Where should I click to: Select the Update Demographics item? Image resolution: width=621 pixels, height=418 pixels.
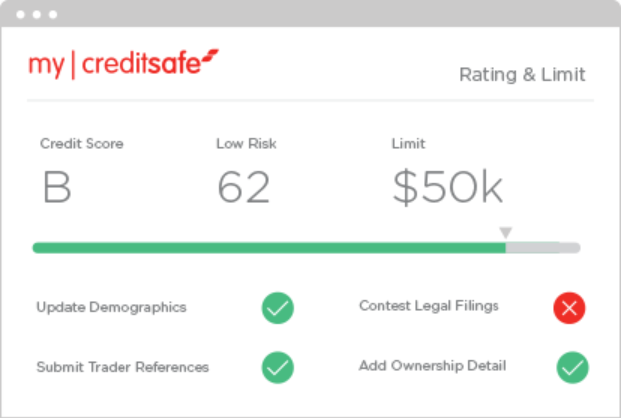click(111, 308)
